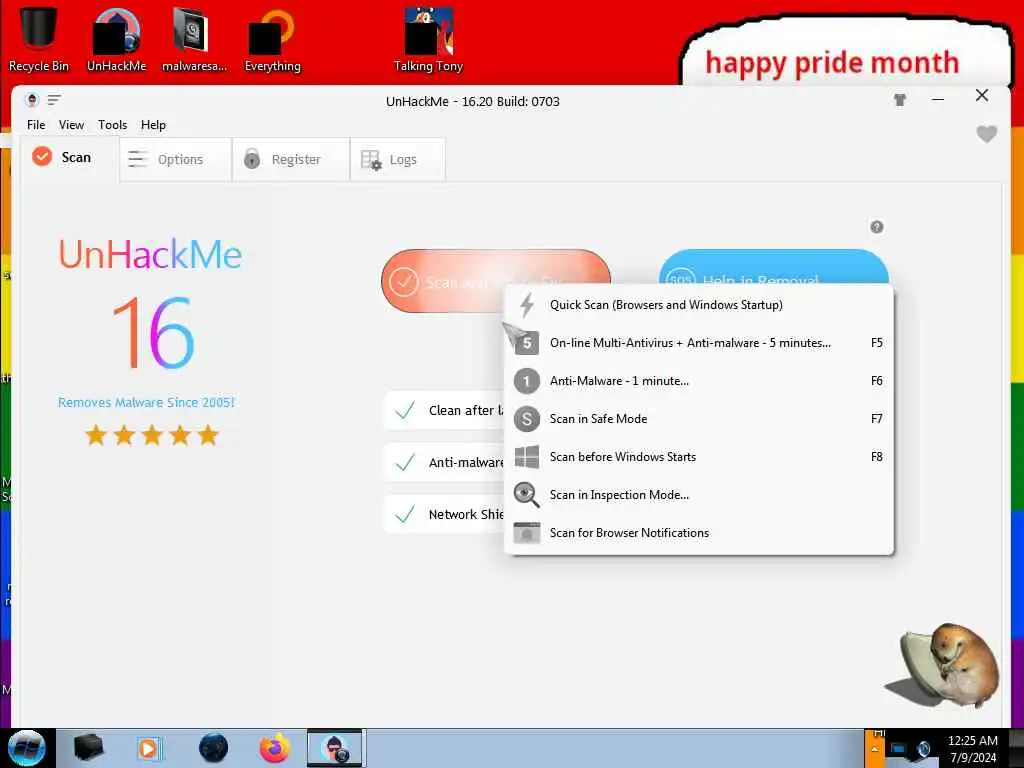Choose Scan before Windows Starts
The height and width of the screenshot is (768, 1024).
coord(699,456)
